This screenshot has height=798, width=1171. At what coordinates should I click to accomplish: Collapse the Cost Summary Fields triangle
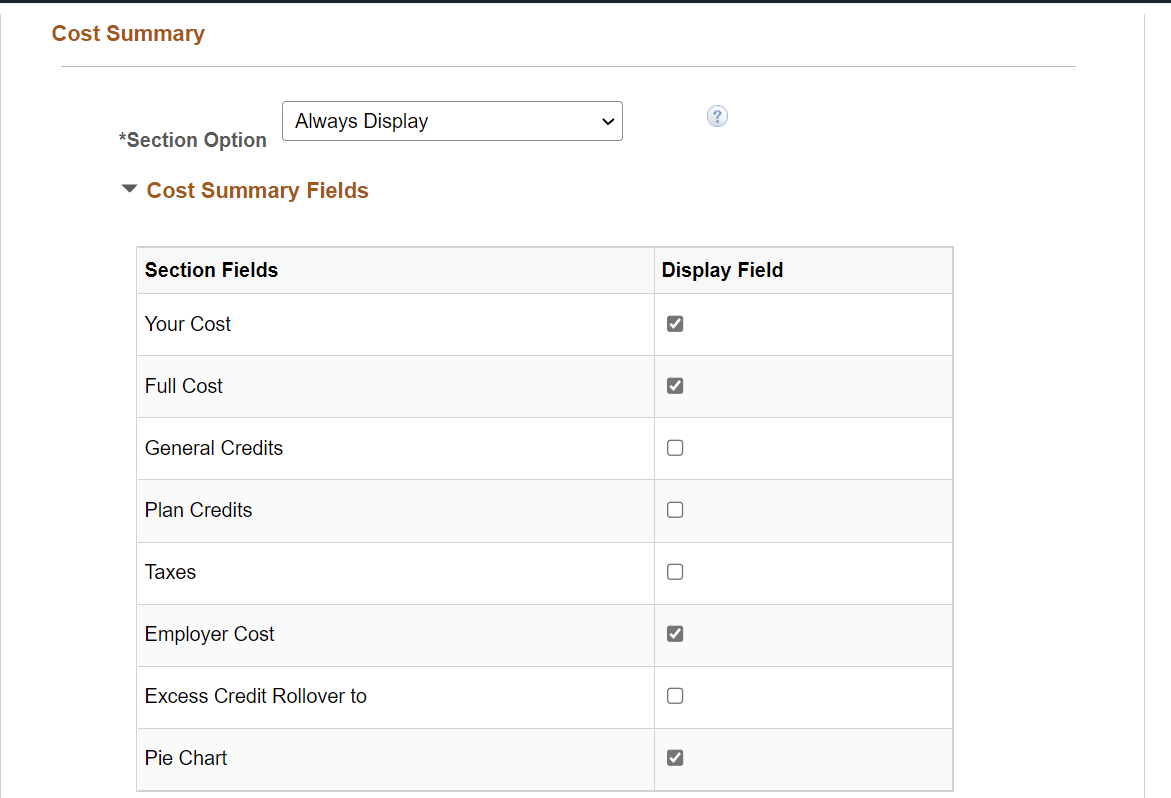[129, 188]
